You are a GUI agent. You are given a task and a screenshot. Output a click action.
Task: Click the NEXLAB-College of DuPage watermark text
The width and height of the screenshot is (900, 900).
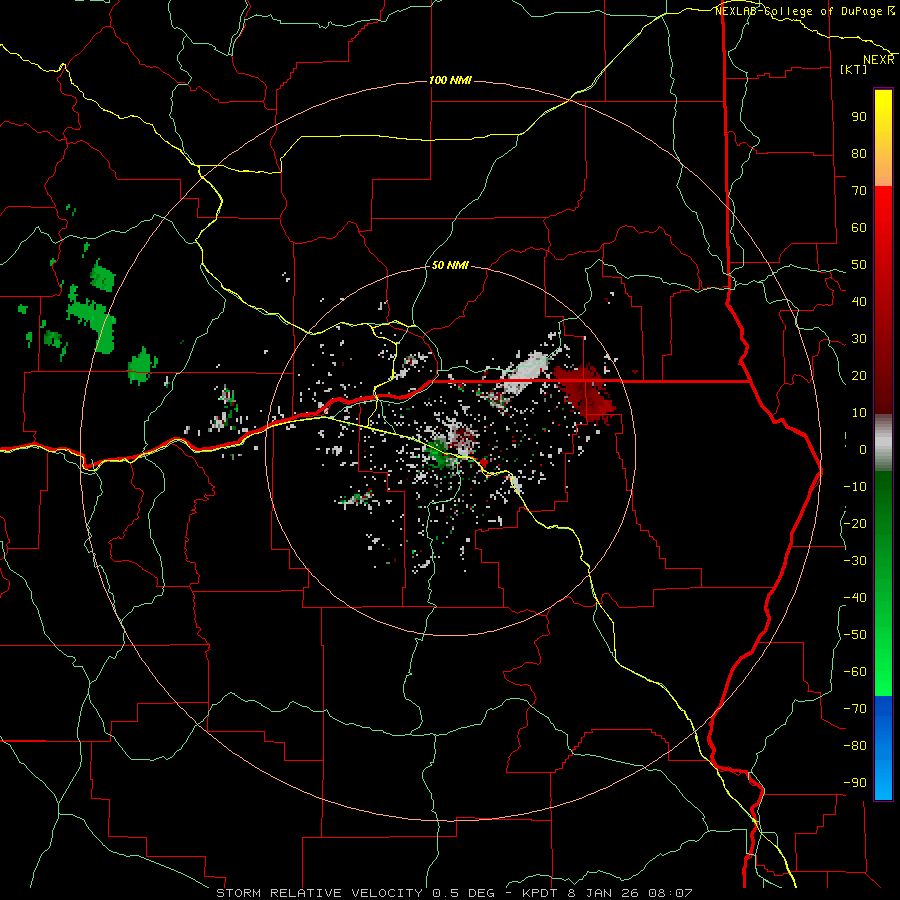[805, 11]
